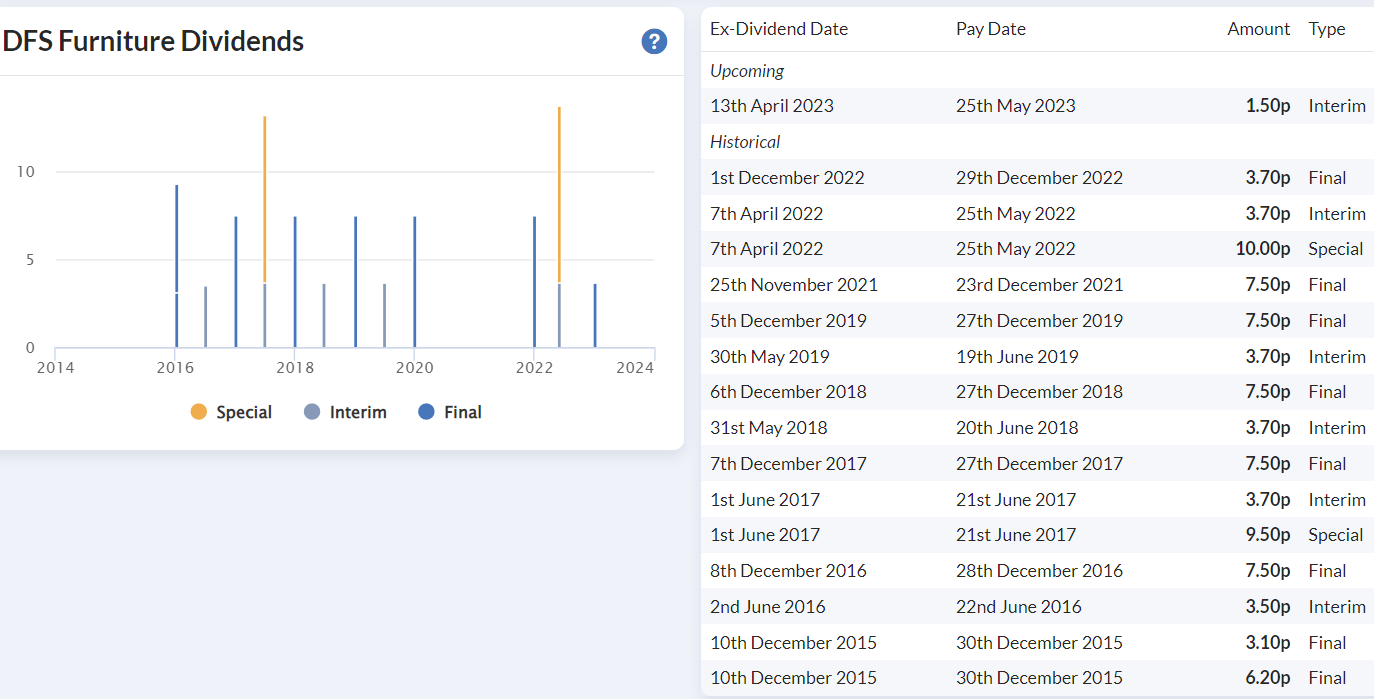Select the 22nd June 2016 pay date
This screenshot has width=1374, height=699.
[1019, 607]
